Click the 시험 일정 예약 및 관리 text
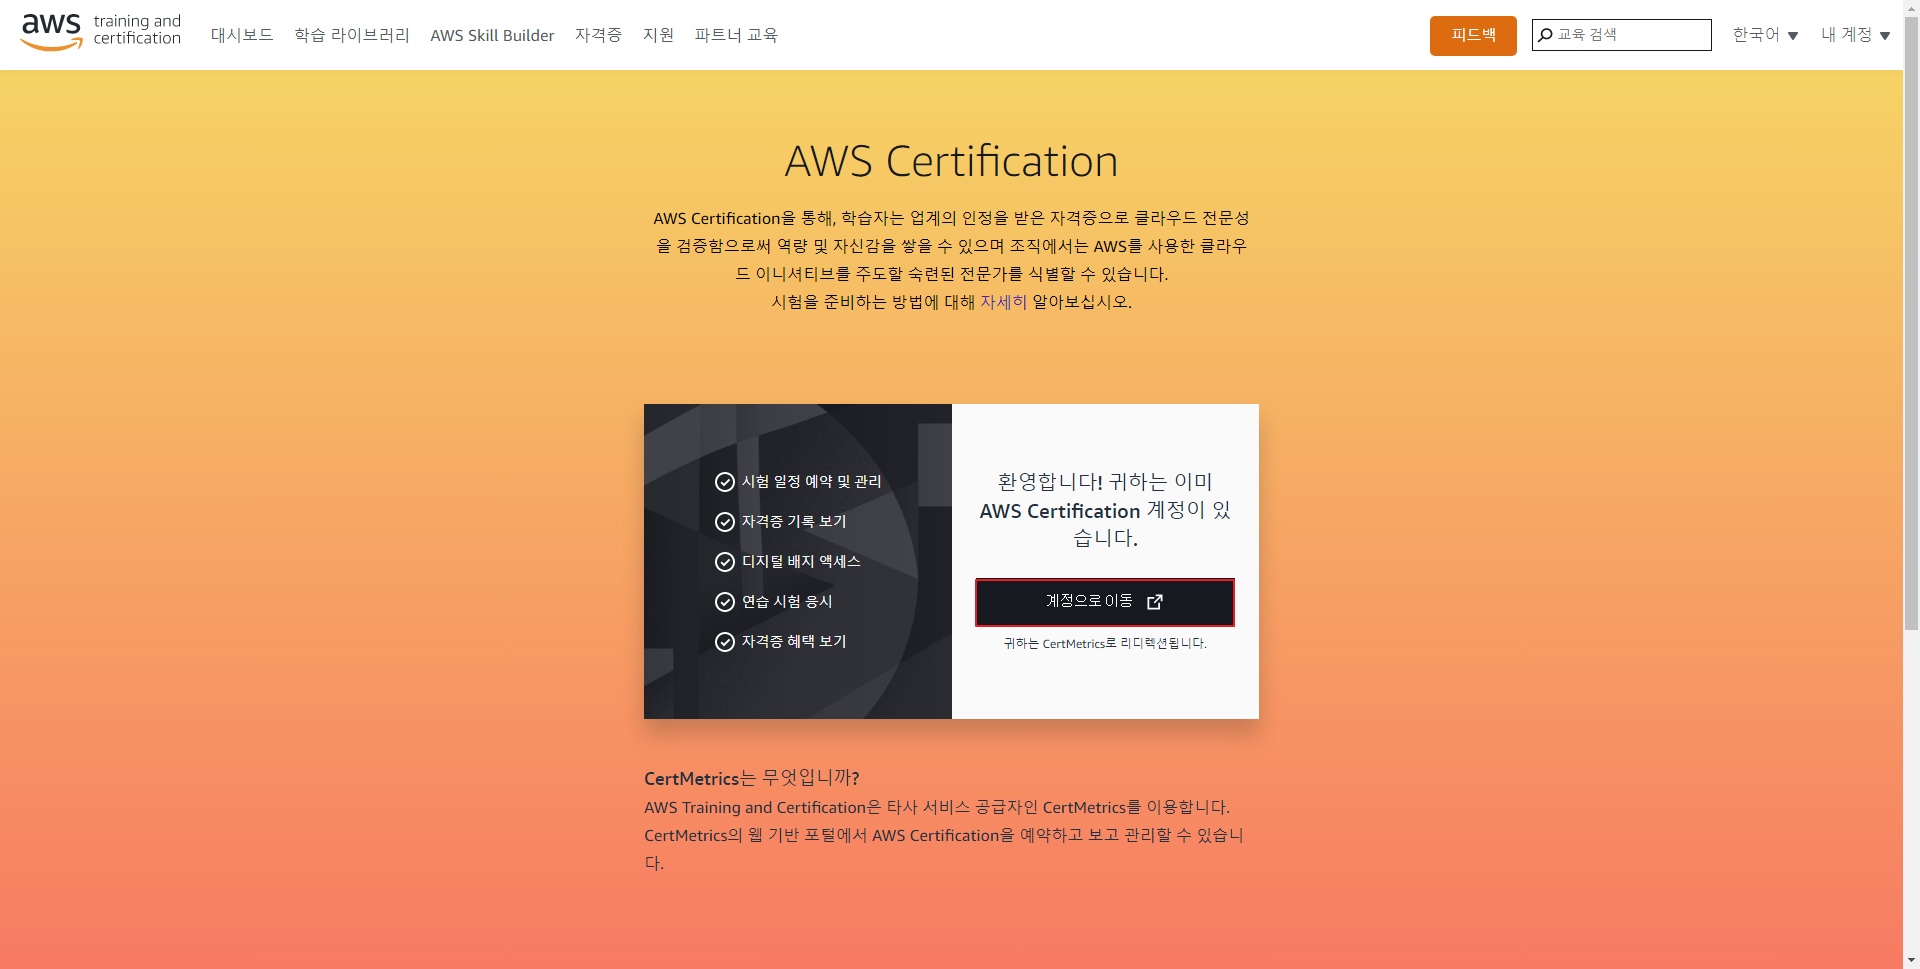The width and height of the screenshot is (1920, 969). tap(811, 482)
